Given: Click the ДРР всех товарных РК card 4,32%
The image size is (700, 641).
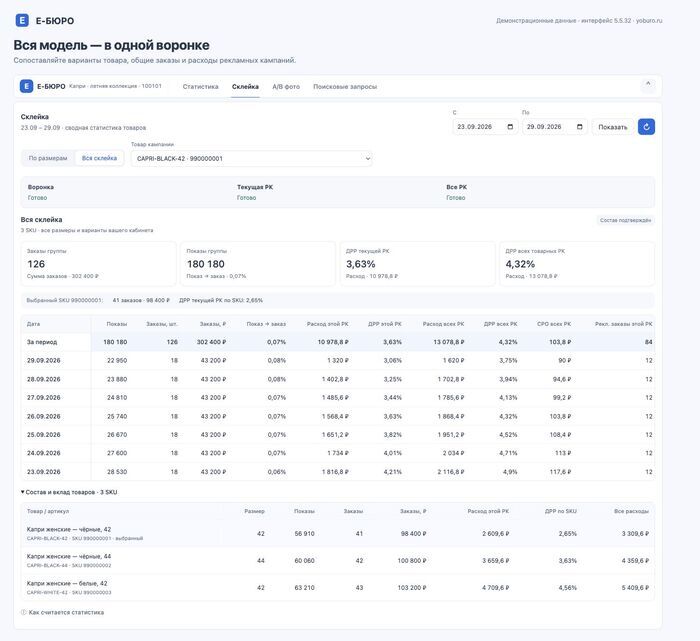Looking at the screenshot, I should tap(577, 263).
